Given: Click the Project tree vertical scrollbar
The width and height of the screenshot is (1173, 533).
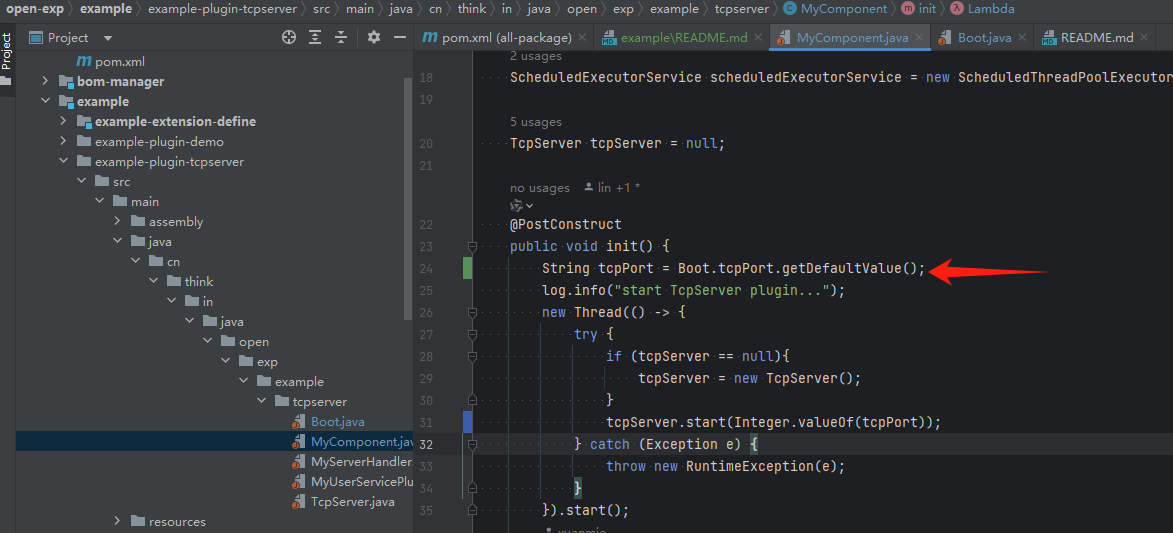Looking at the screenshot, I should 408,198.
